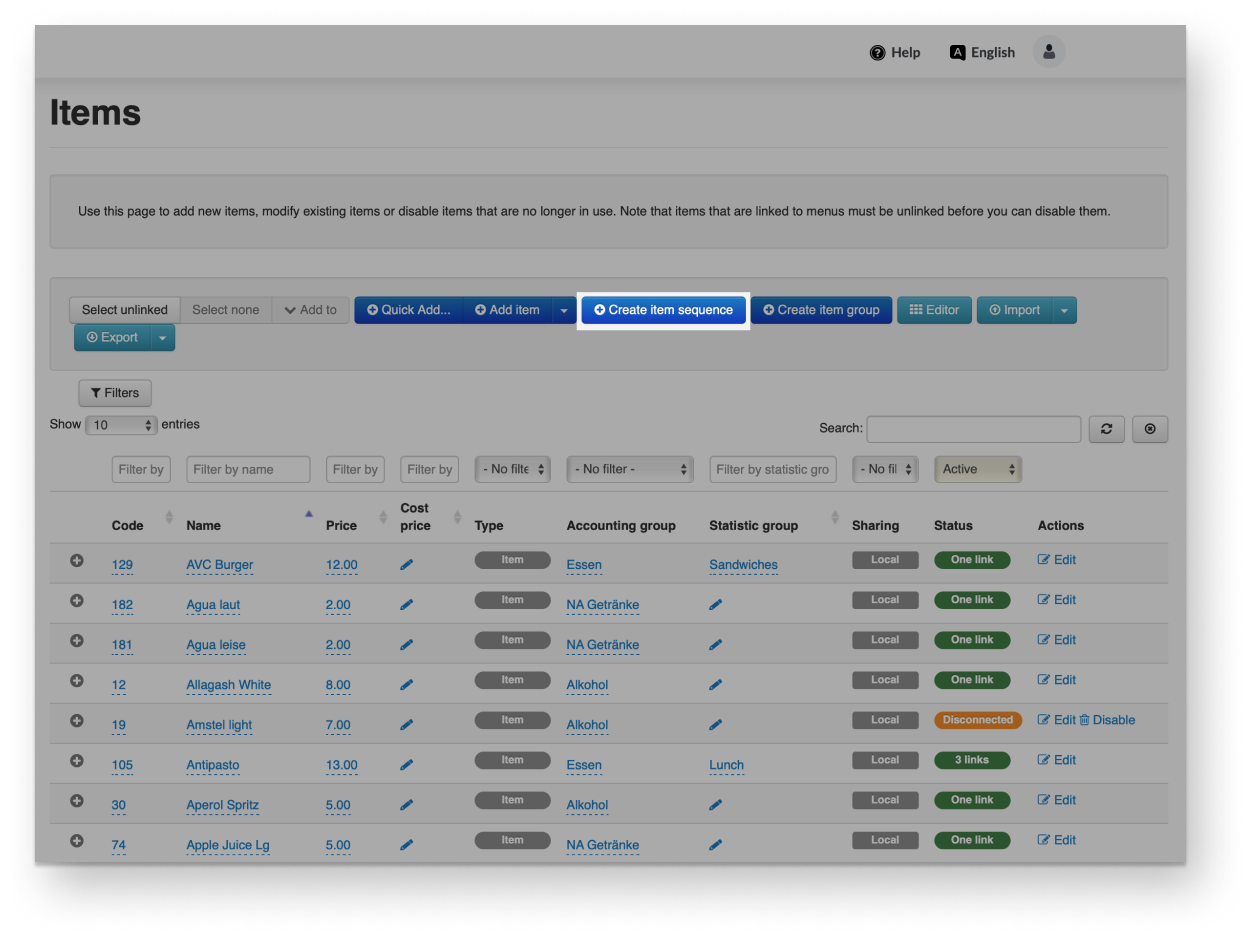Edit the Antipasto item

[x=1057, y=760]
